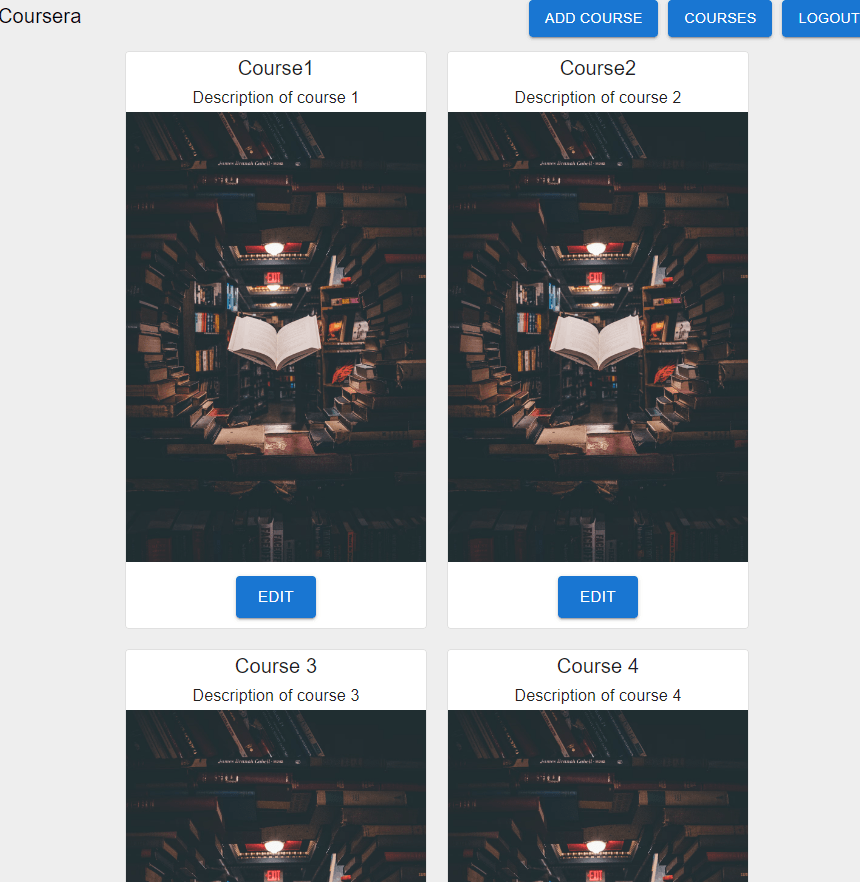Screen dimensions: 860x882
Task: Open the Course 4 card image
Action: pos(597,796)
